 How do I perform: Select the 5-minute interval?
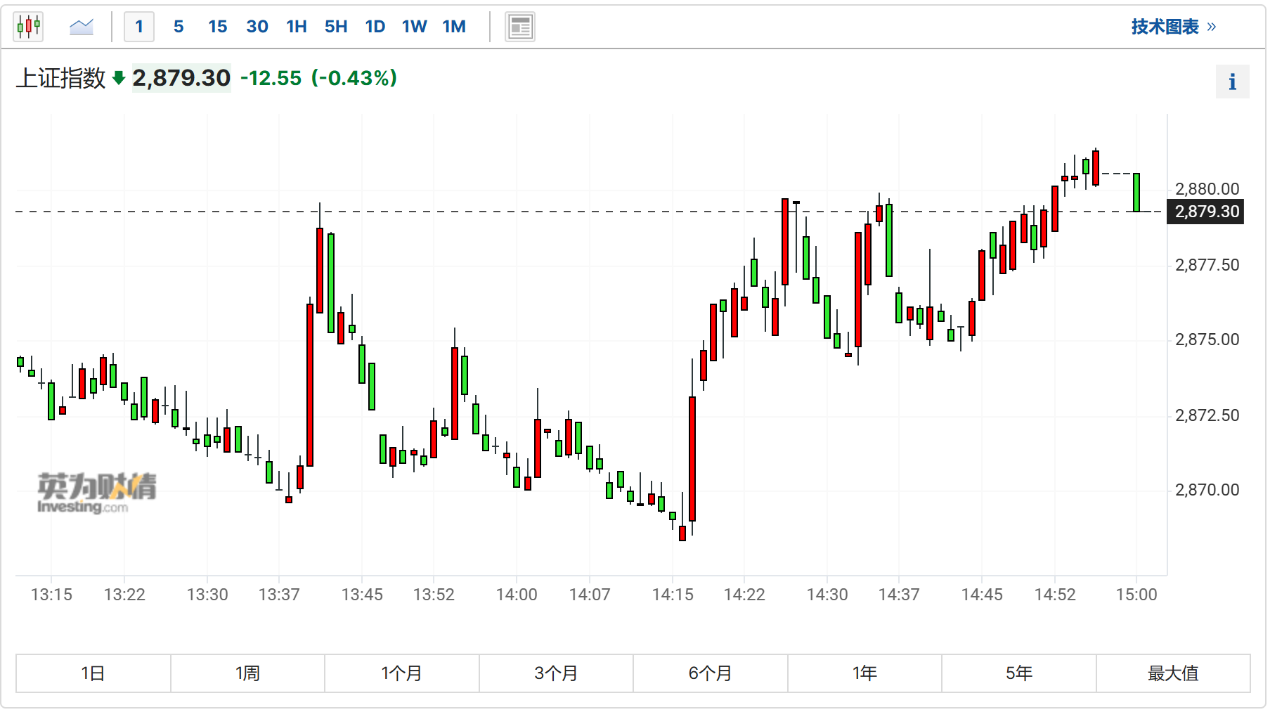[178, 27]
